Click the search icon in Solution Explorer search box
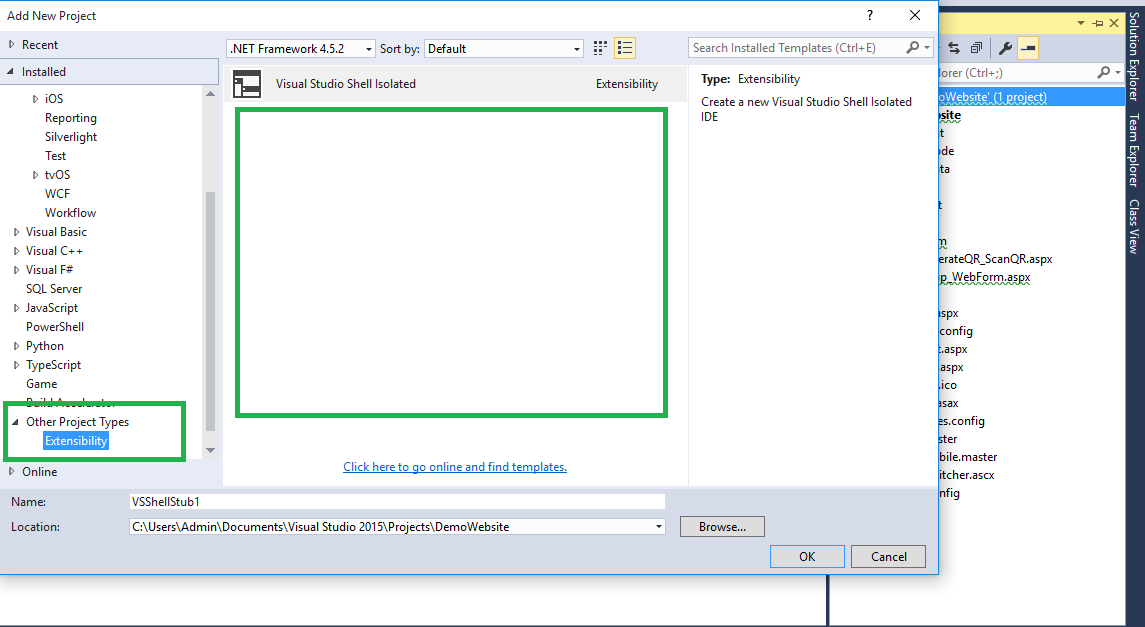The width and height of the screenshot is (1145, 627). [x=1104, y=72]
